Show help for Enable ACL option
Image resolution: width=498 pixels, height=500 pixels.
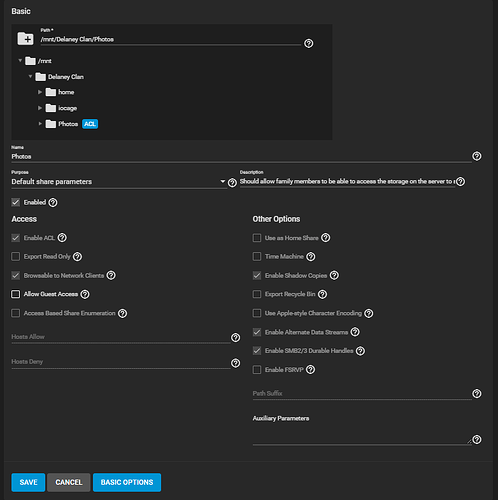pos(62,238)
